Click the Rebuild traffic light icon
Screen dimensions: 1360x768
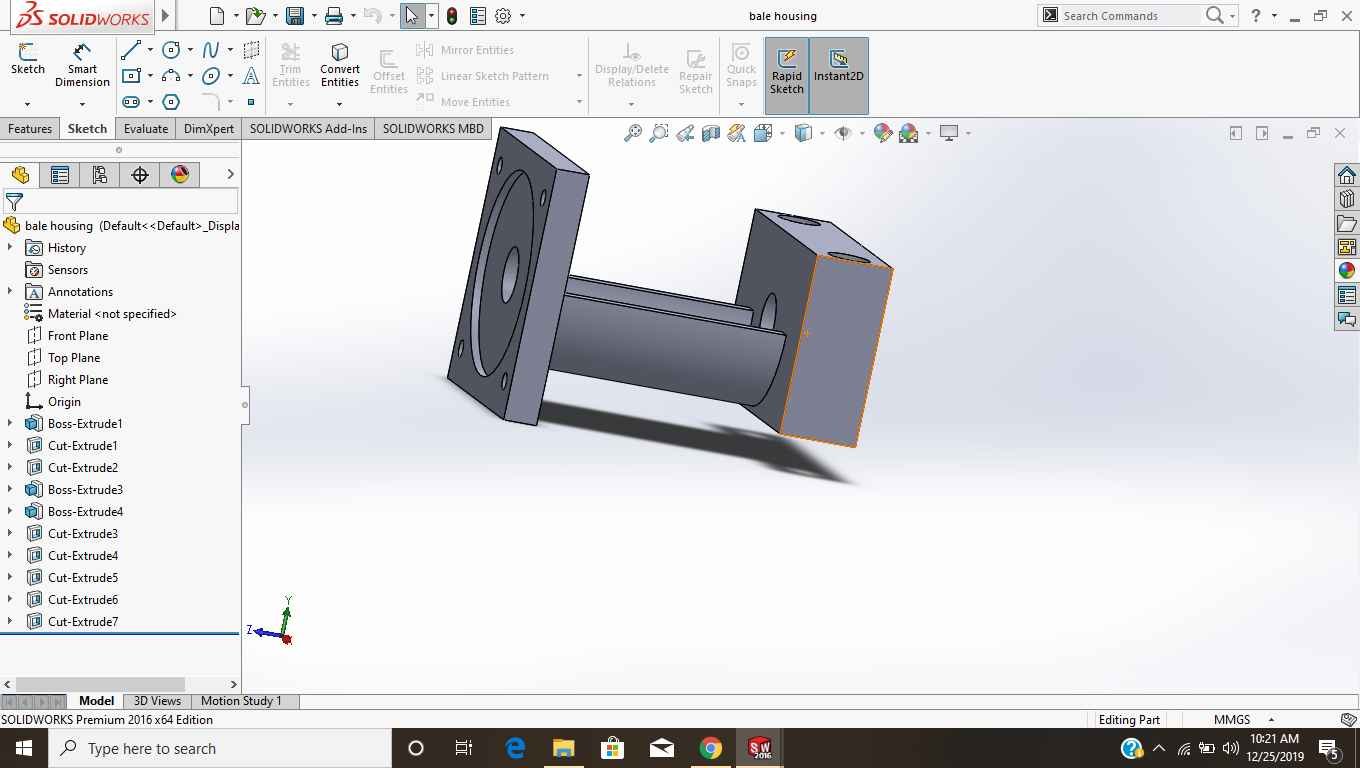[452, 16]
